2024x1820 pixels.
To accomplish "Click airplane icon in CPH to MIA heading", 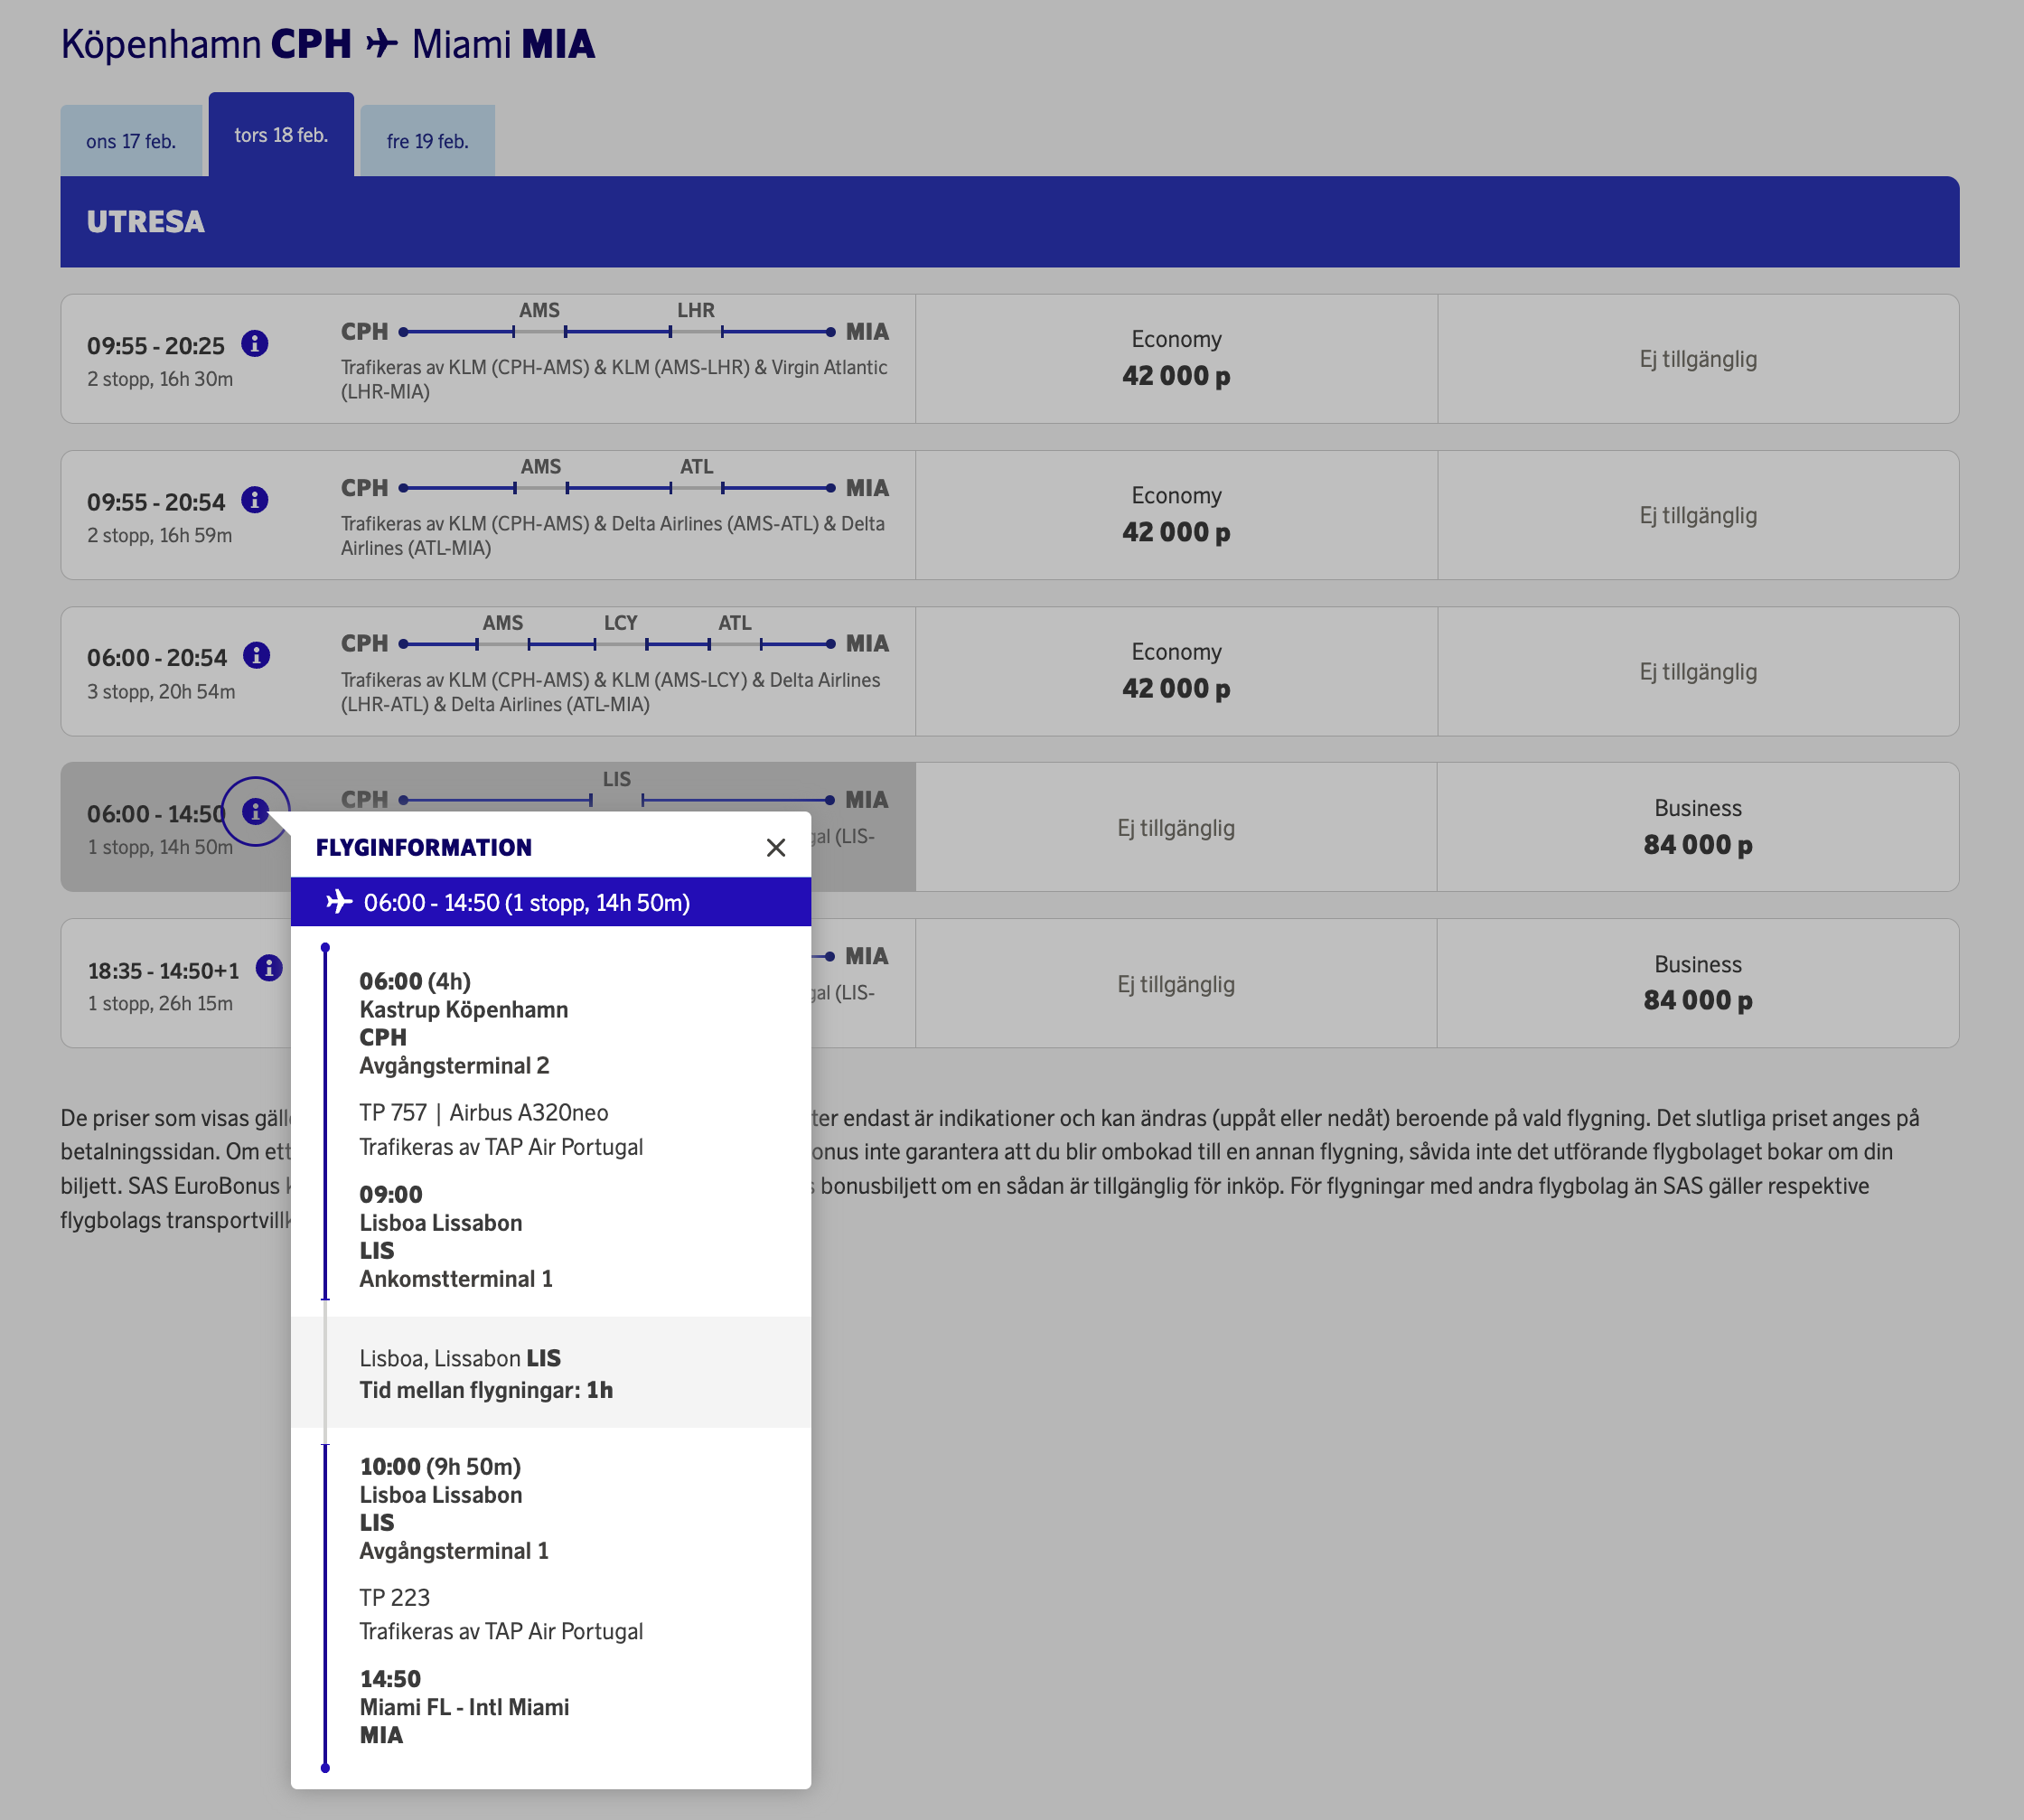I will tap(381, 44).
